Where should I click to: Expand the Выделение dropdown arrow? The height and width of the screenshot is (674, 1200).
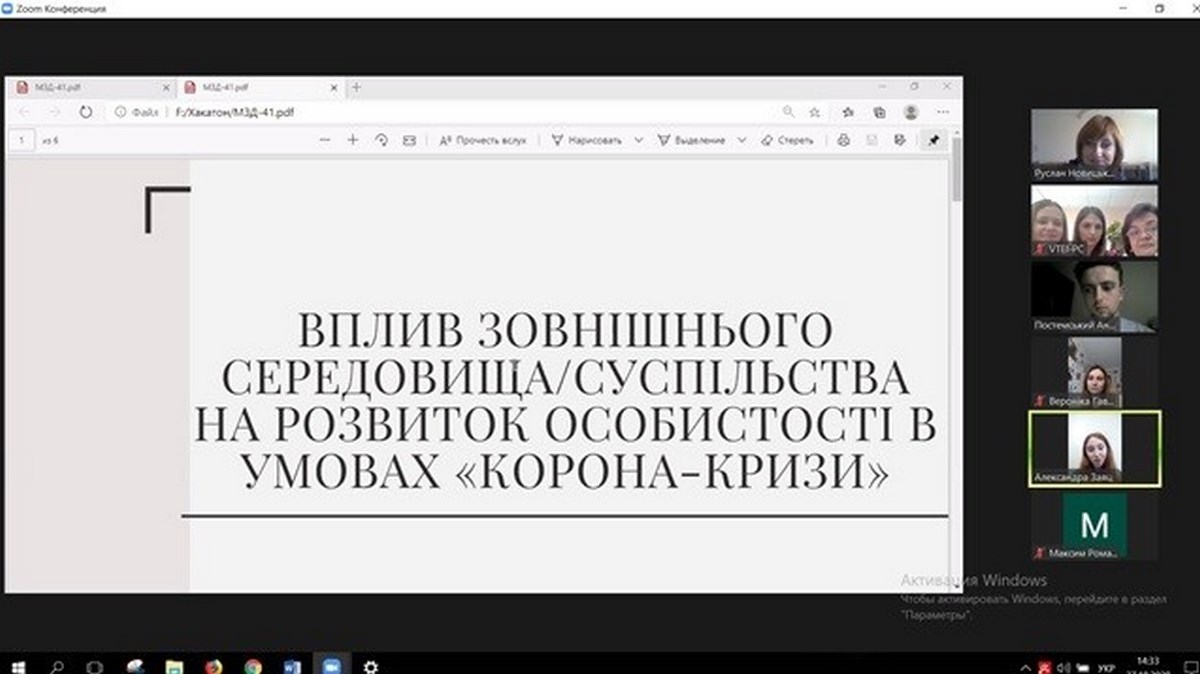click(741, 141)
